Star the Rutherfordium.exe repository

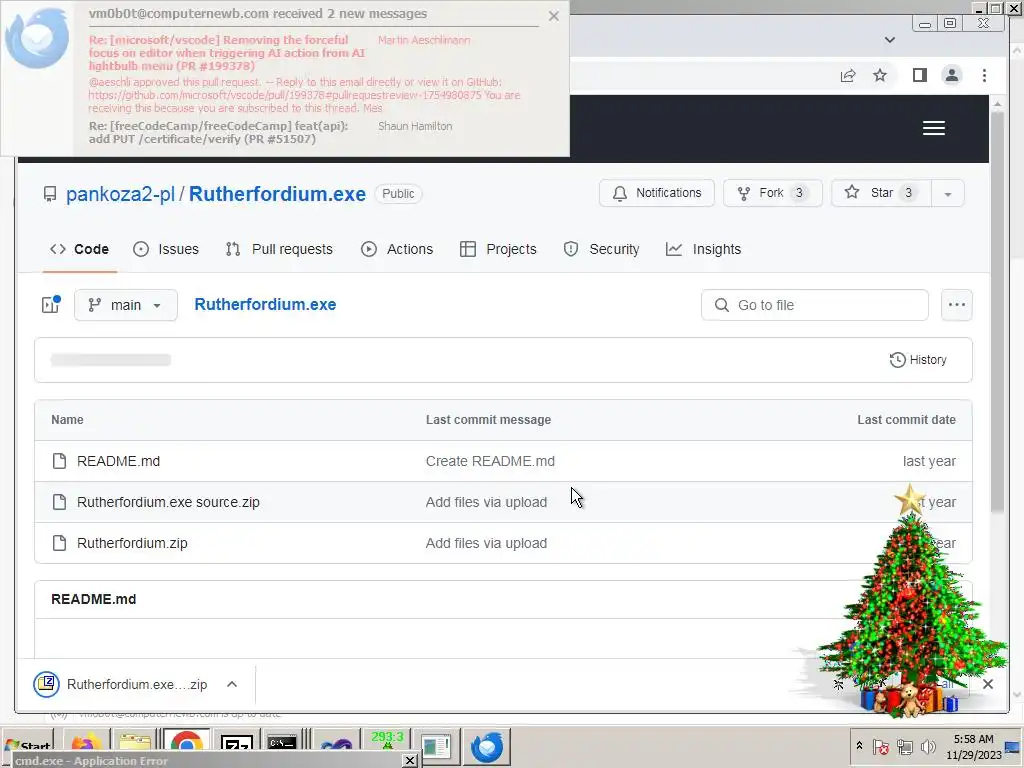[881, 193]
